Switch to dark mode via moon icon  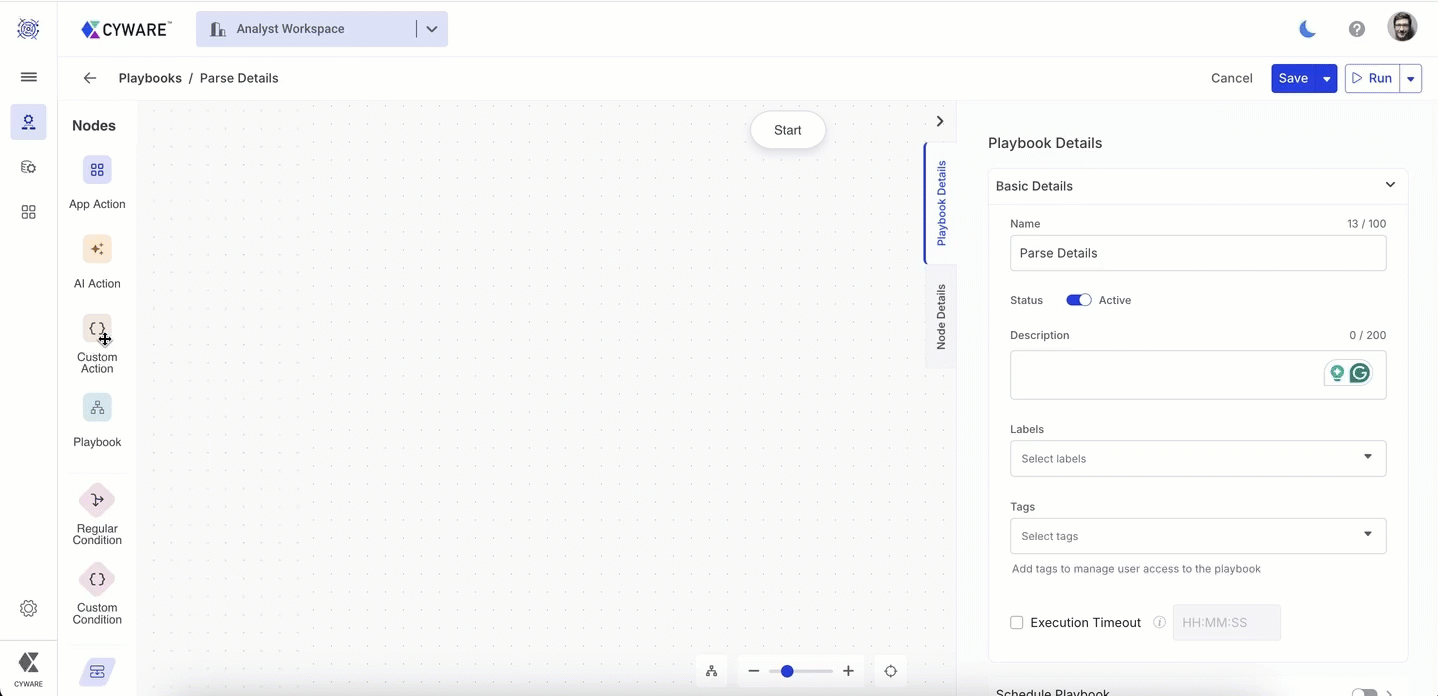[x=1307, y=29]
